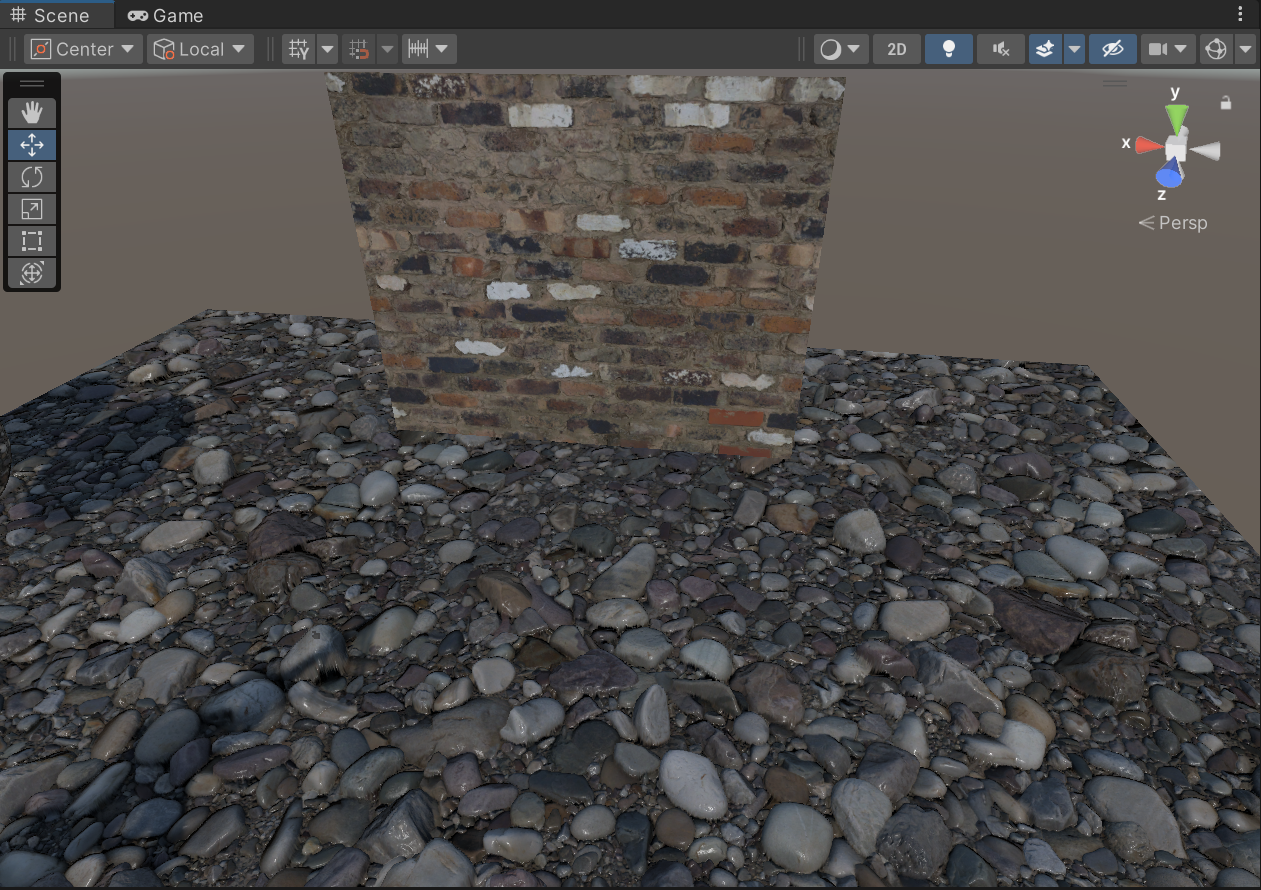Select the Rect transform tool
This screenshot has height=890, width=1261.
(32, 241)
